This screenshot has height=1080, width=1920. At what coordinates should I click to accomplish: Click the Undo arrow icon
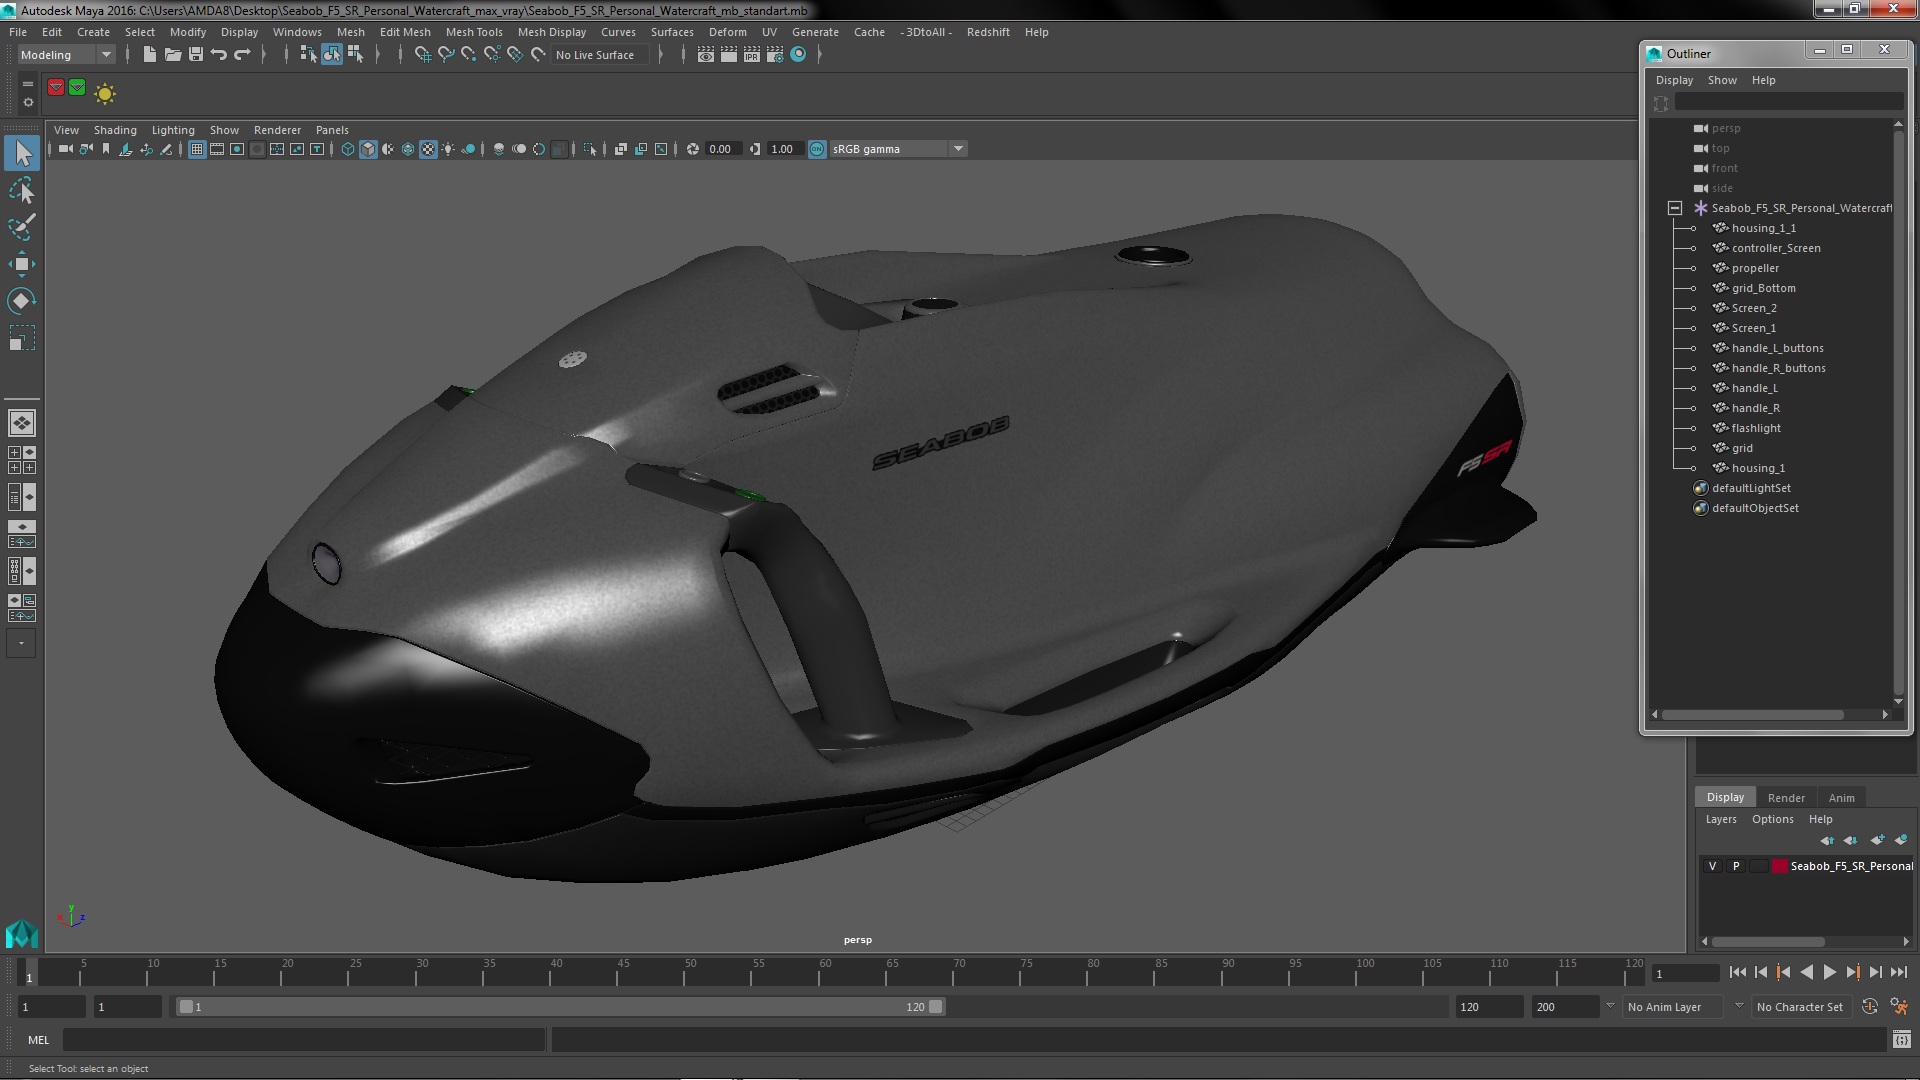pos(219,55)
